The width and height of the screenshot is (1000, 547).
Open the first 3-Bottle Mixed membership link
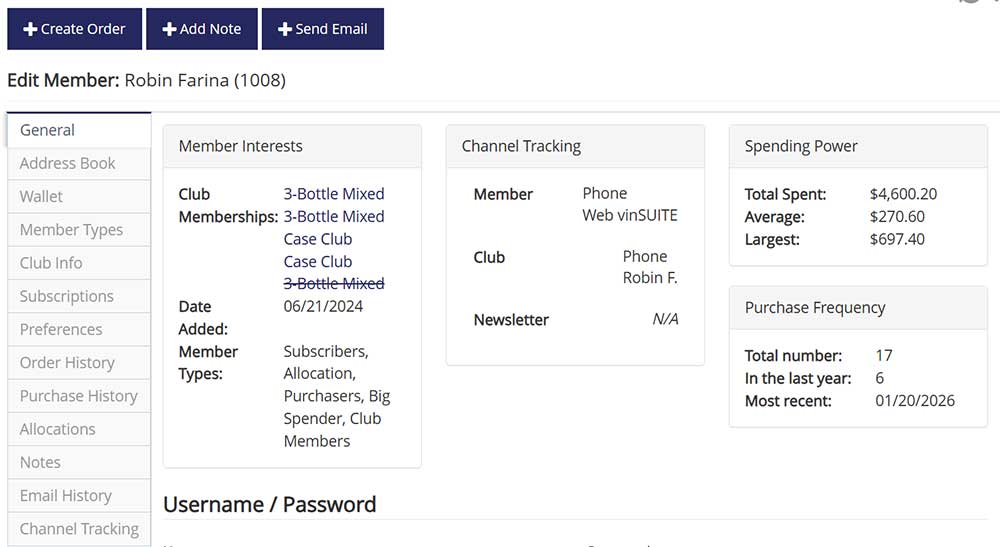334,194
